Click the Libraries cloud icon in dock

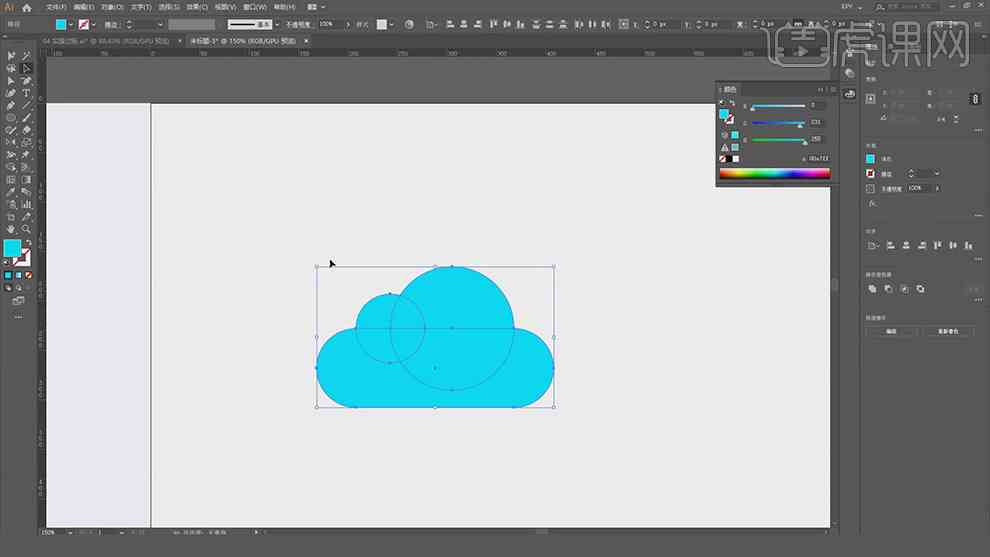(x=850, y=94)
